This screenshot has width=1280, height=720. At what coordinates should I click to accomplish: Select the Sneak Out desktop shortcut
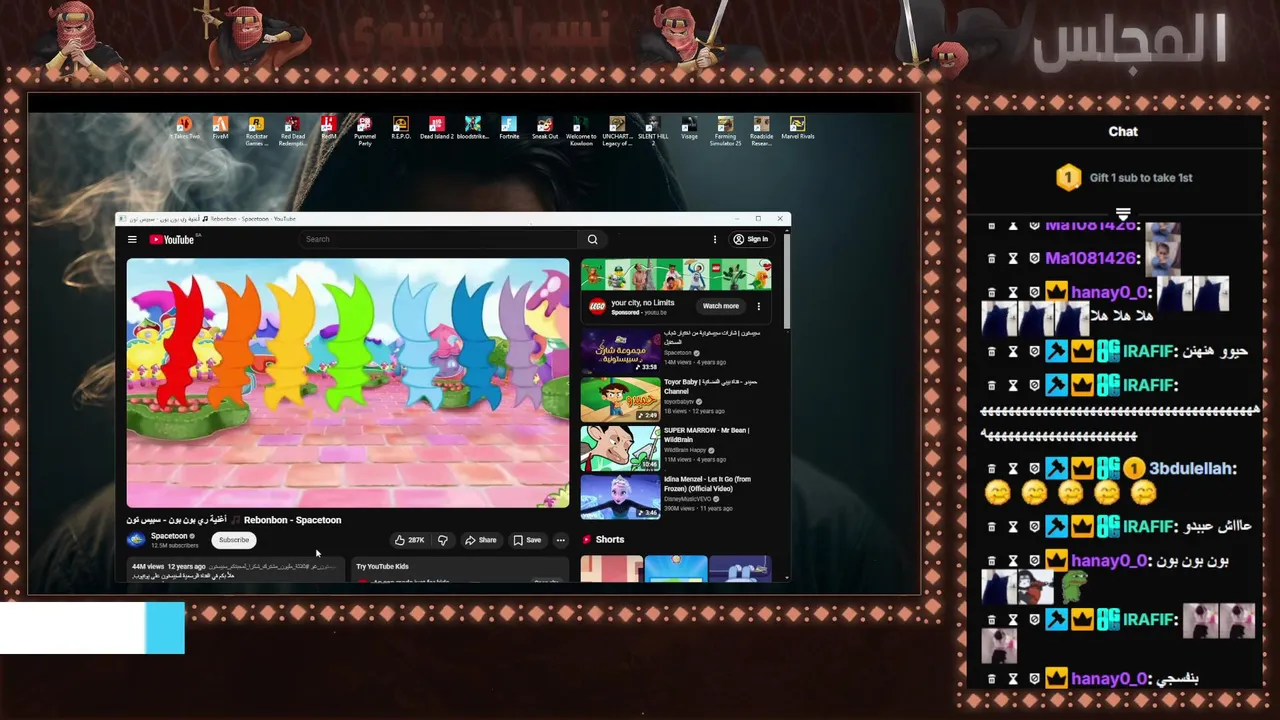[x=545, y=128]
